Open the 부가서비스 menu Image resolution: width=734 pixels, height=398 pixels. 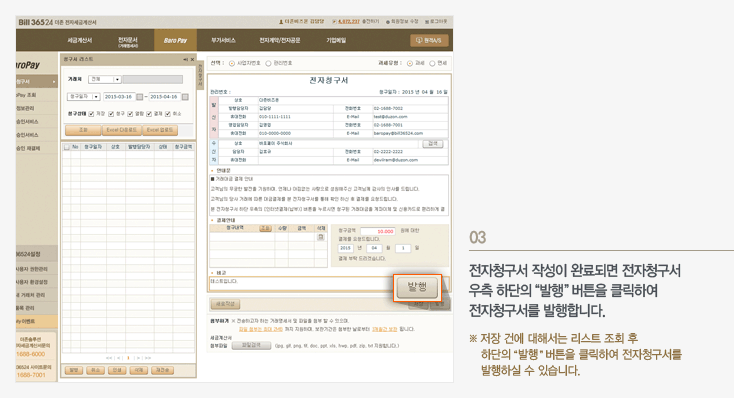(223, 41)
